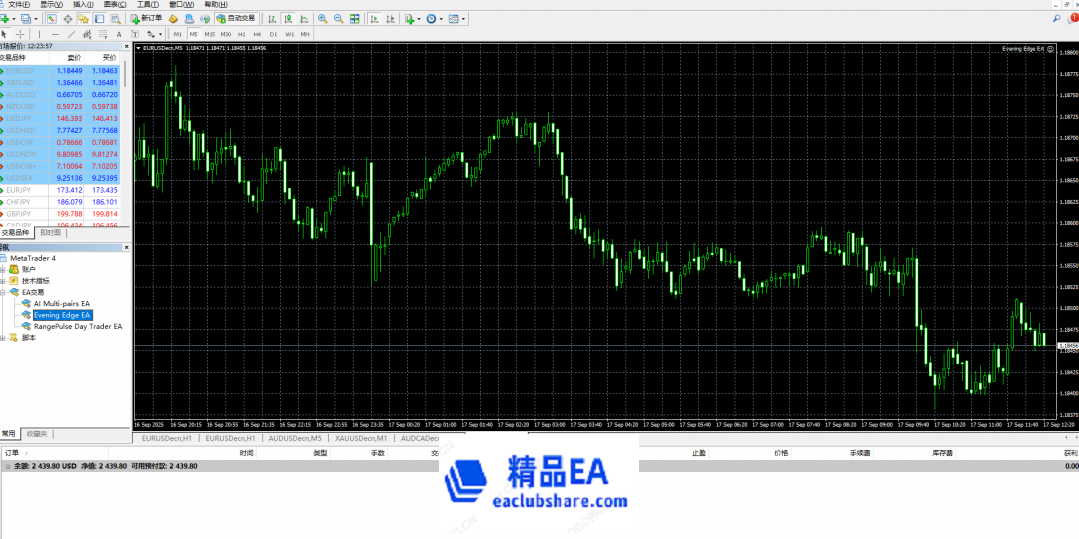Viewport: 1079px width, 539px height.
Task: Open the Data Window crosshair icon
Action: pyautogui.click(x=67, y=19)
